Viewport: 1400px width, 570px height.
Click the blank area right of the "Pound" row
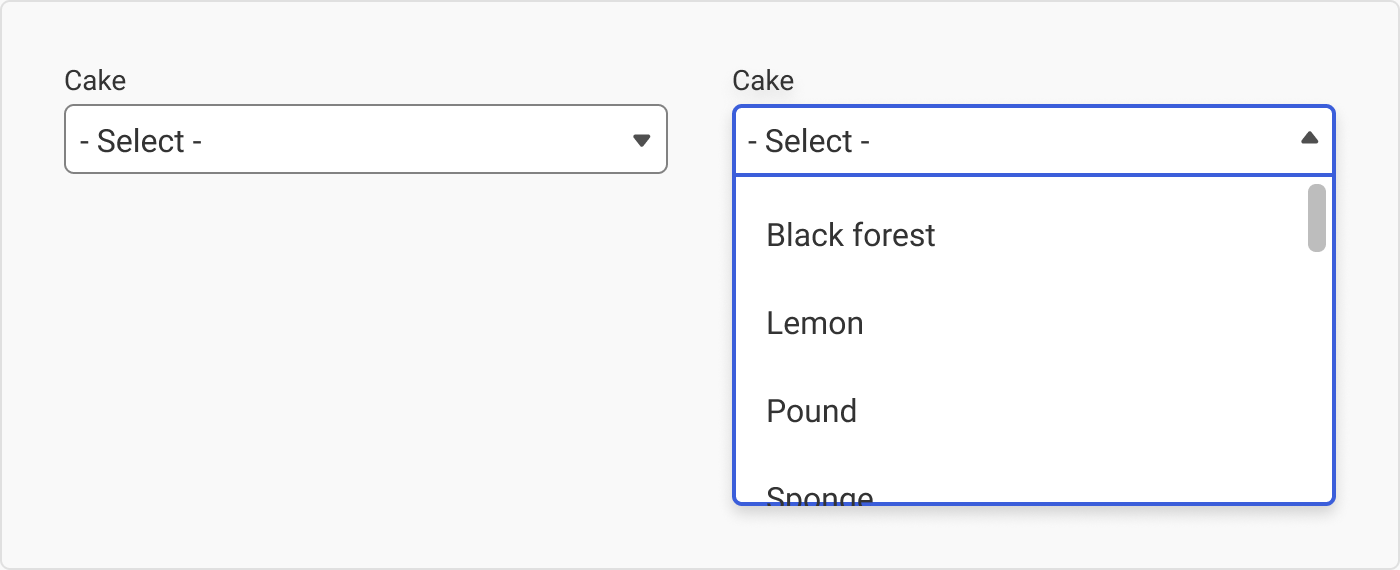[x=1080, y=411]
